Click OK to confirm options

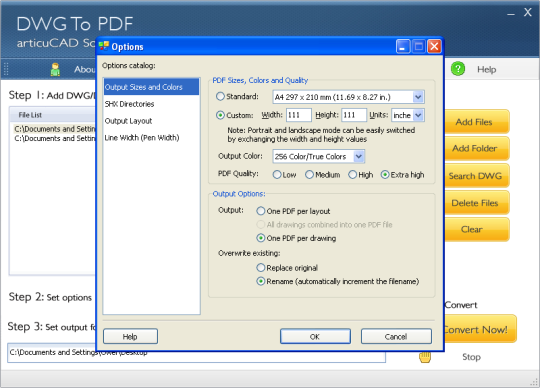click(x=315, y=336)
